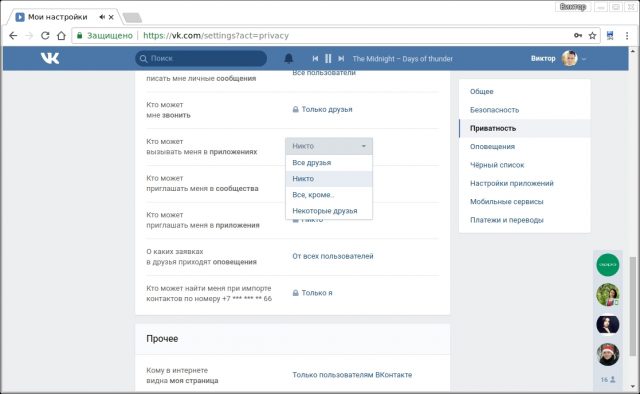Image resolution: width=640 pixels, height=394 pixels.
Task: Mute tab via speaker icon
Action: [102, 17]
